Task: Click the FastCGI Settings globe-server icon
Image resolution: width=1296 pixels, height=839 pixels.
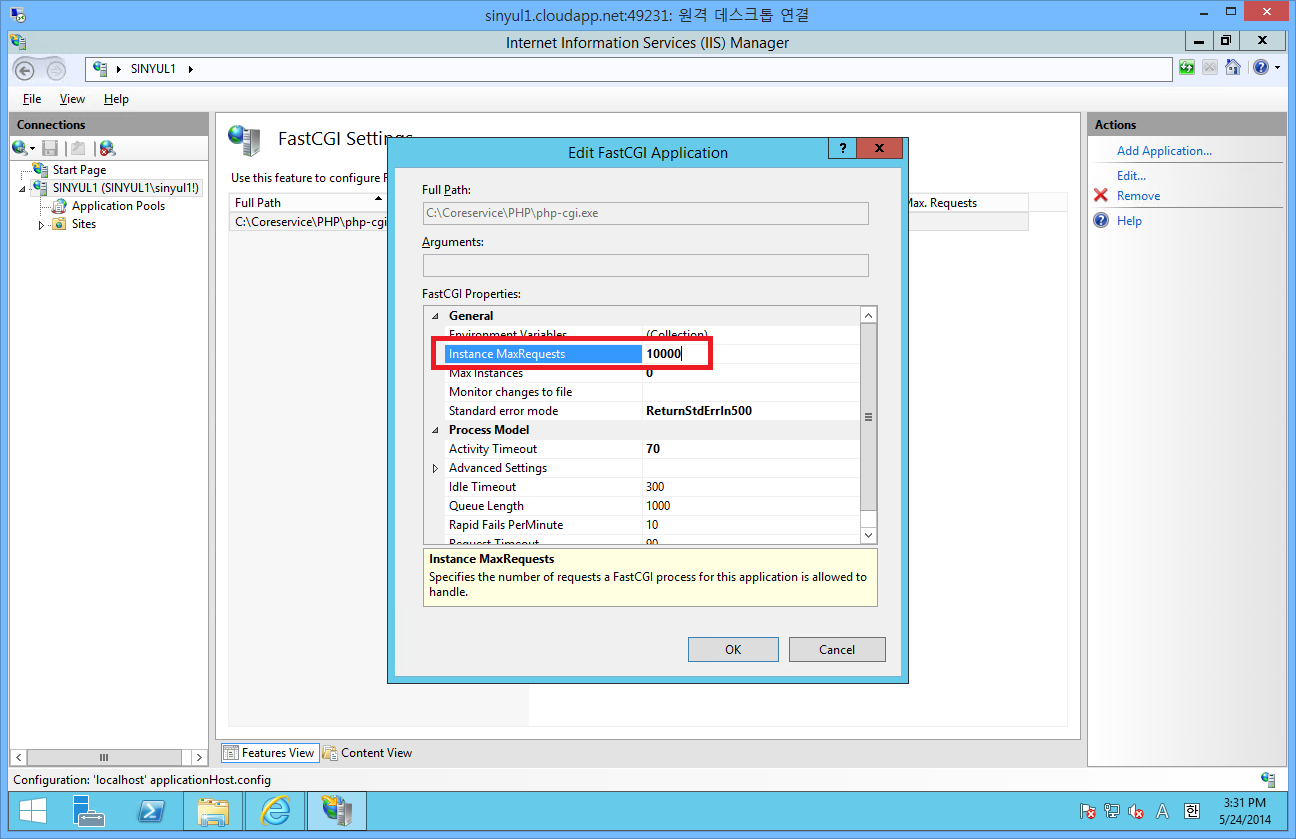Action: click(244, 141)
